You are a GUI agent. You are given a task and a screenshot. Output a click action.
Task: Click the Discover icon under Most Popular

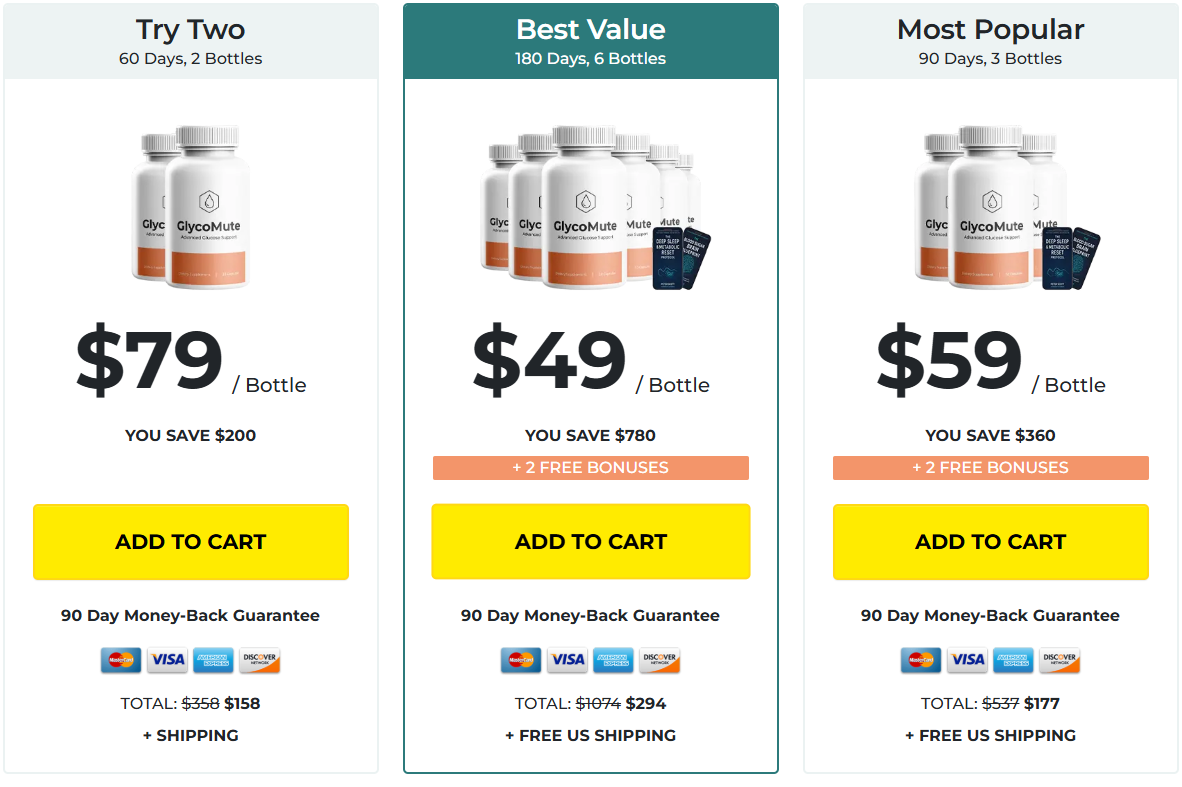pos(1059,660)
